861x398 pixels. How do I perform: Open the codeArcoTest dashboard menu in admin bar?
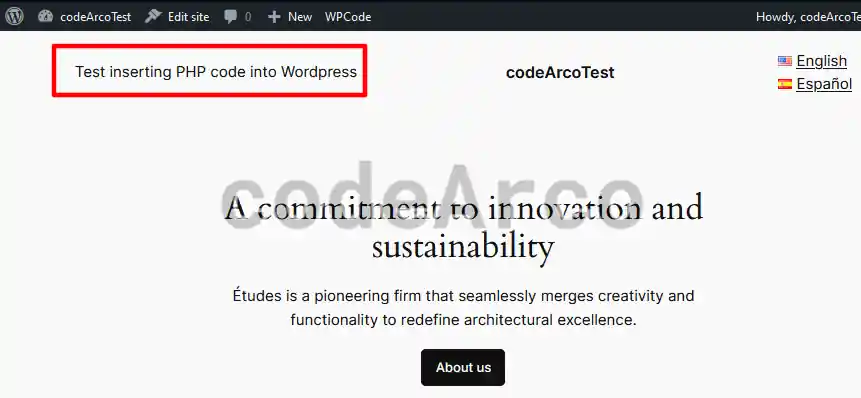tap(85, 17)
